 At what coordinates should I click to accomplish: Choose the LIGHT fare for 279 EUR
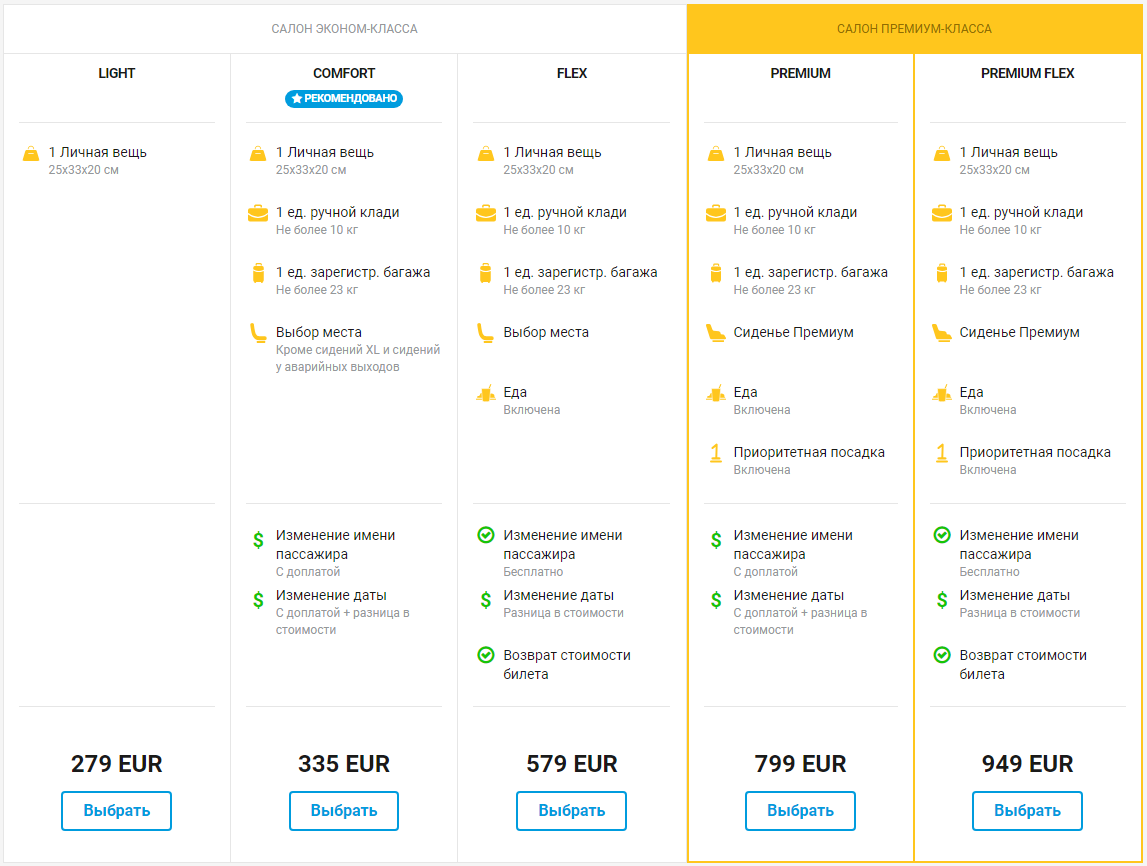[116, 810]
